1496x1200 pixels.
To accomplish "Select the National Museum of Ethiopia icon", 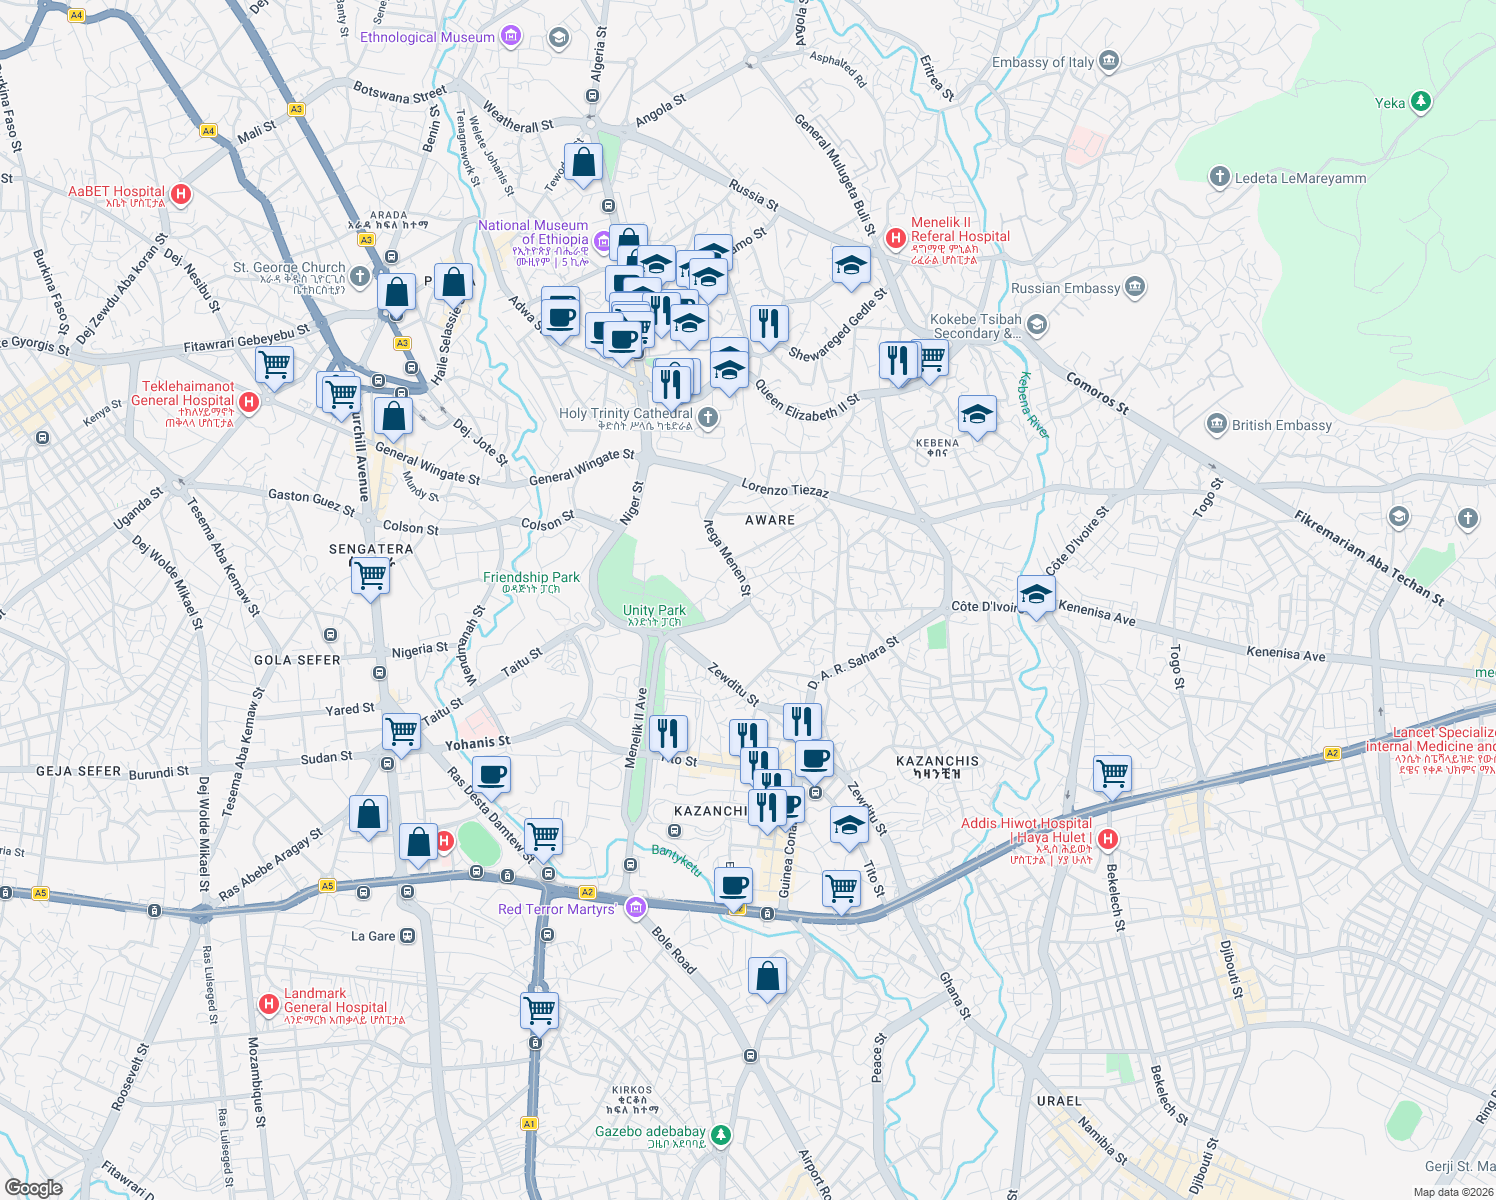I will [602, 241].
